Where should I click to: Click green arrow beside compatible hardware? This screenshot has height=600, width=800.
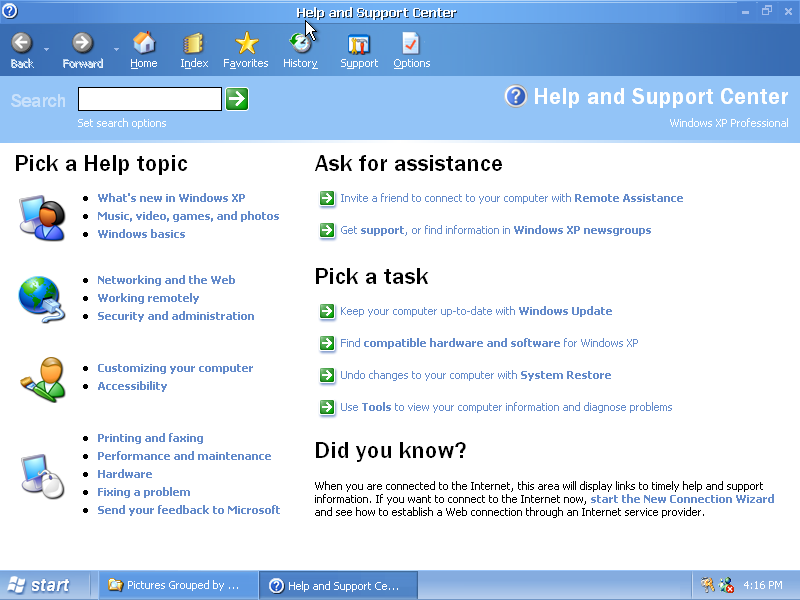pos(327,343)
